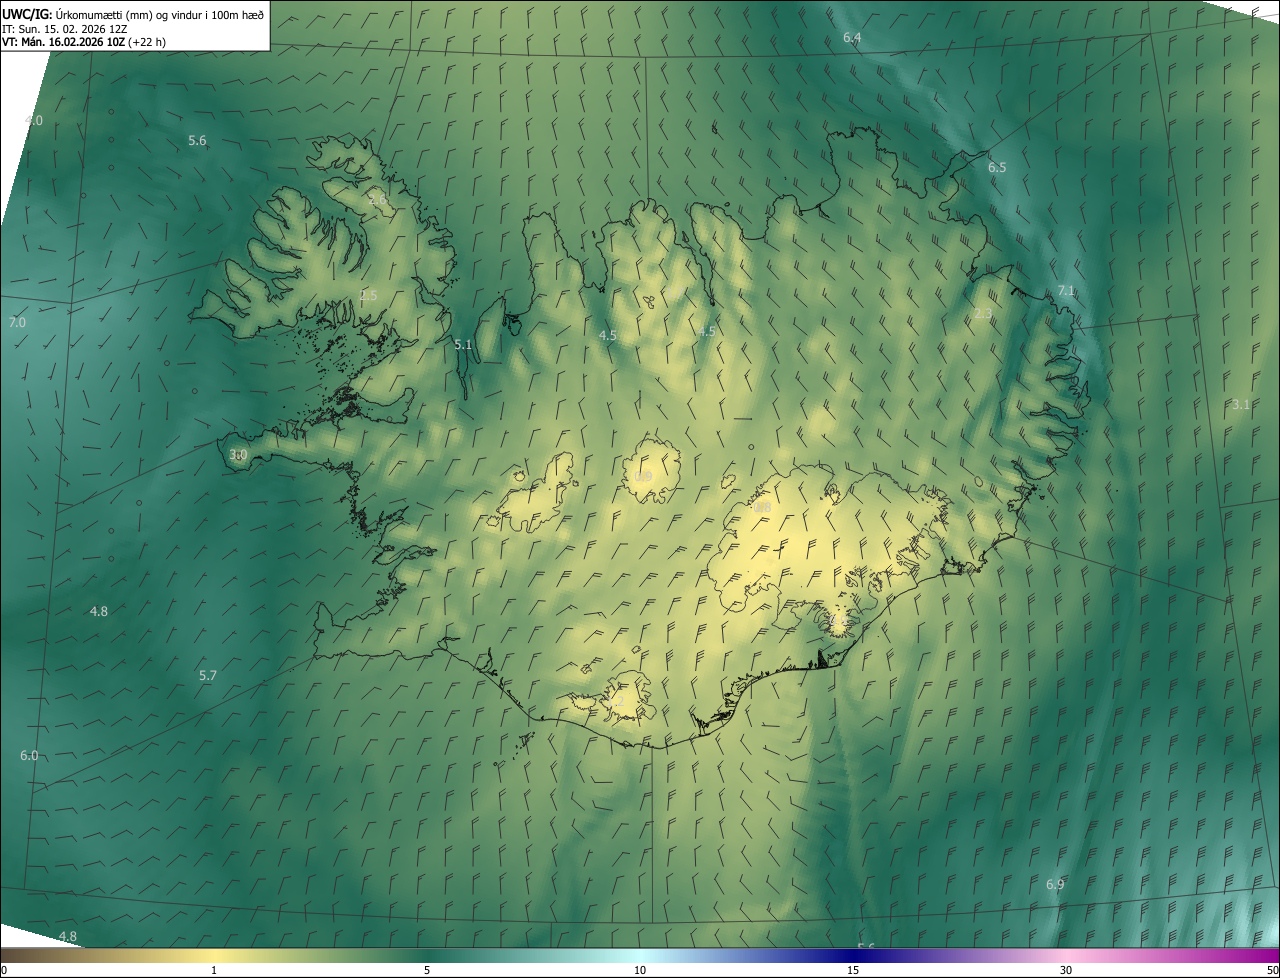Viewport: 1280px width, 978px height.
Task: Click the 5.7 value label on the map
Action: (208, 676)
